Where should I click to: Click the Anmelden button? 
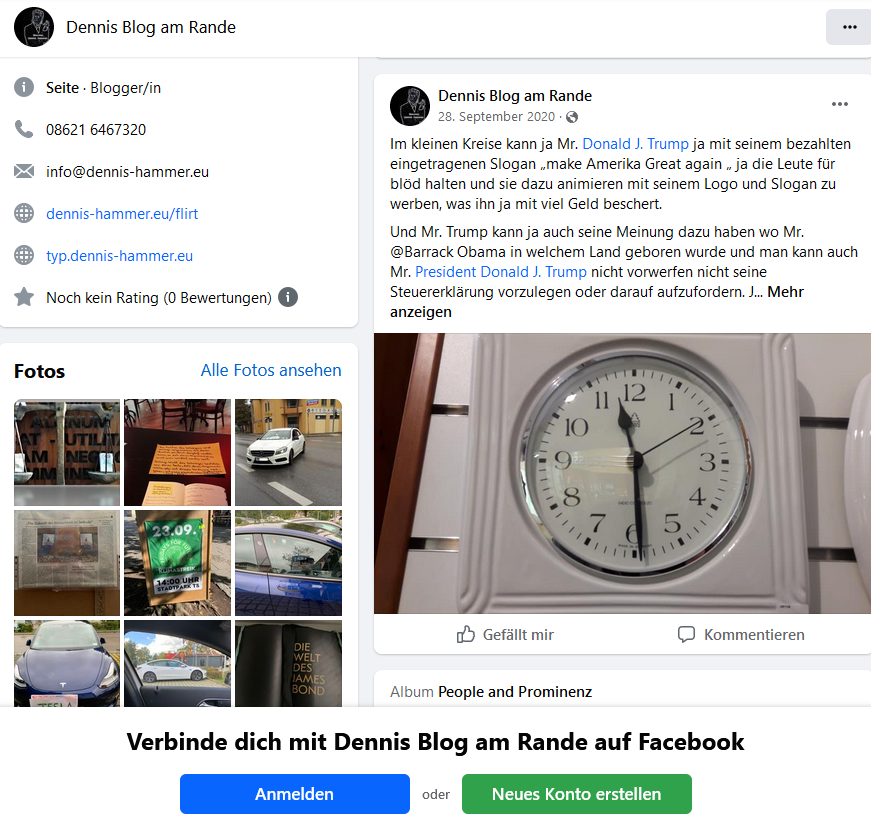(294, 794)
